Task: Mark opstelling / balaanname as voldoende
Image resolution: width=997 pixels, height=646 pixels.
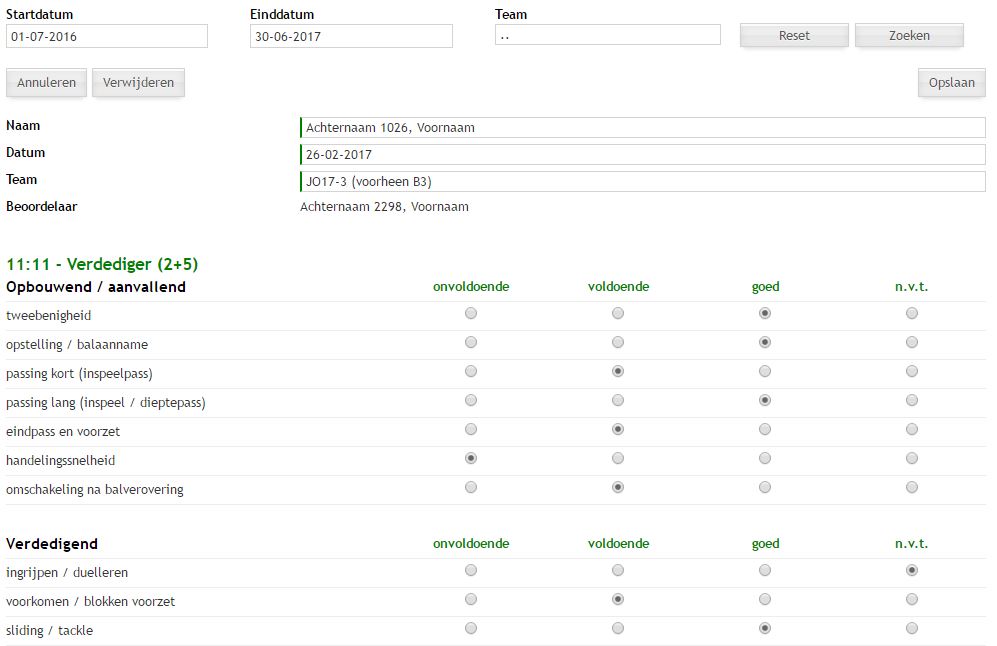Action: coord(618,343)
